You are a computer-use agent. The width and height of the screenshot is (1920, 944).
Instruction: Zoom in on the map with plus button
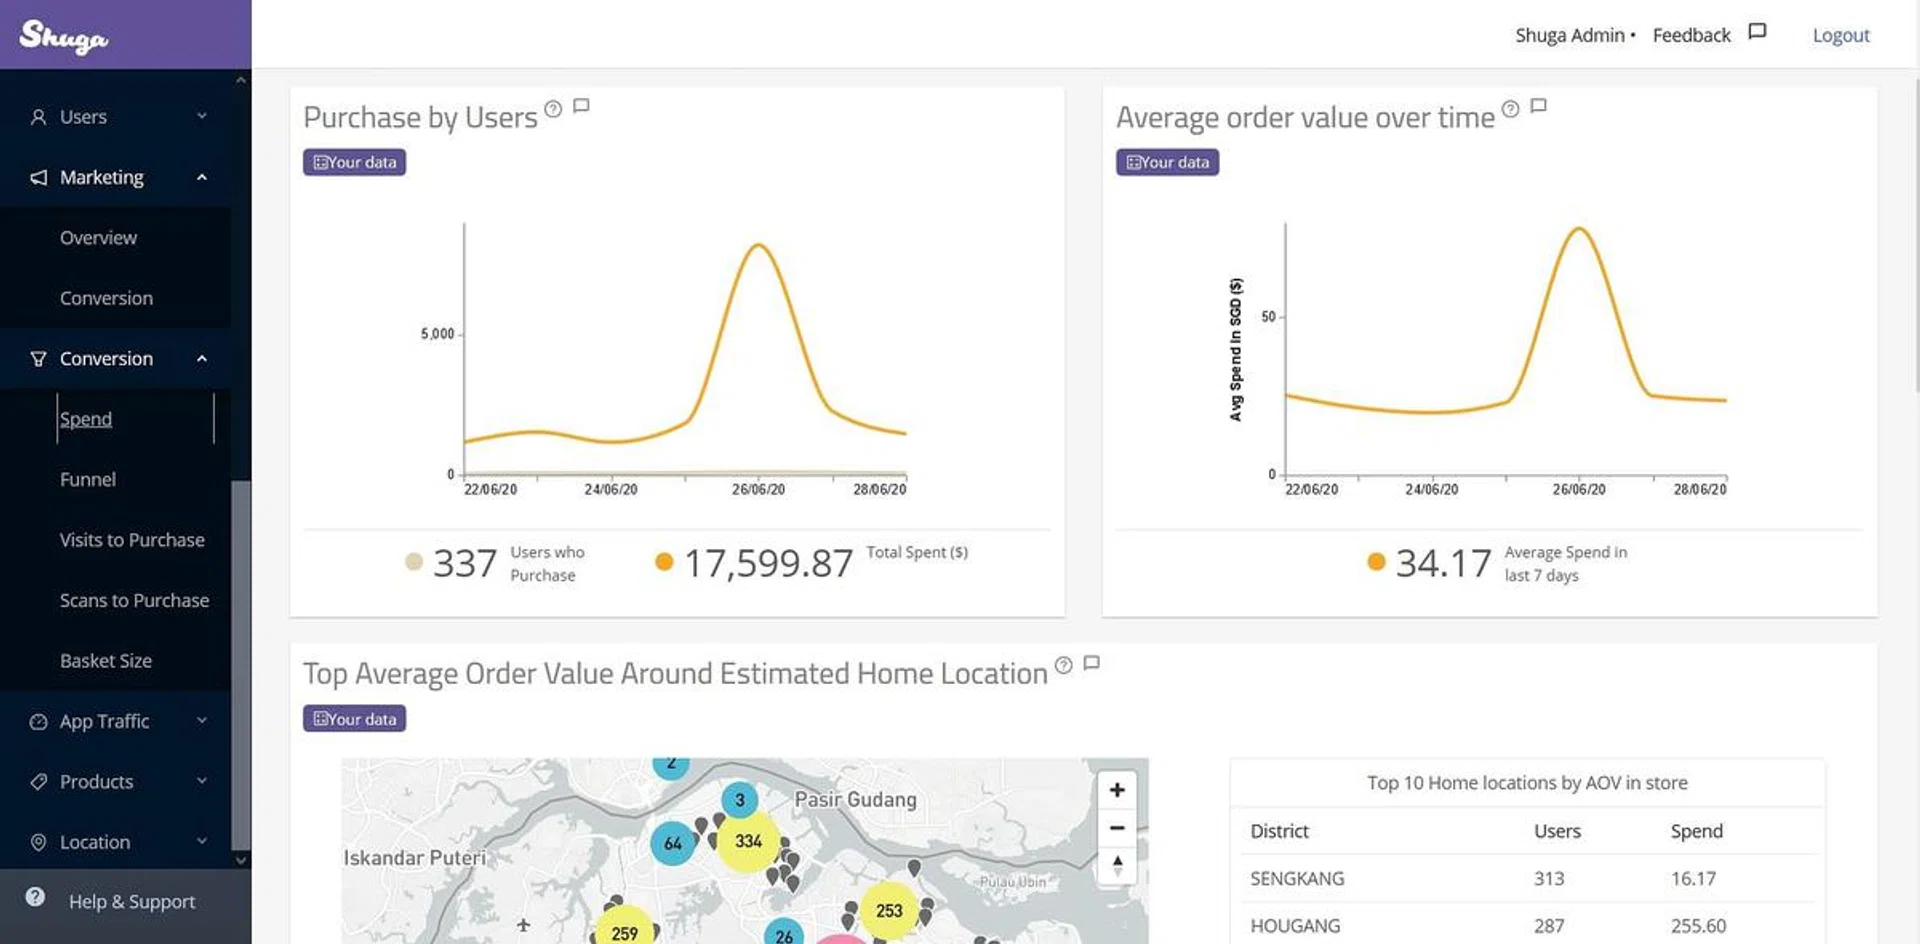click(x=1117, y=789)
